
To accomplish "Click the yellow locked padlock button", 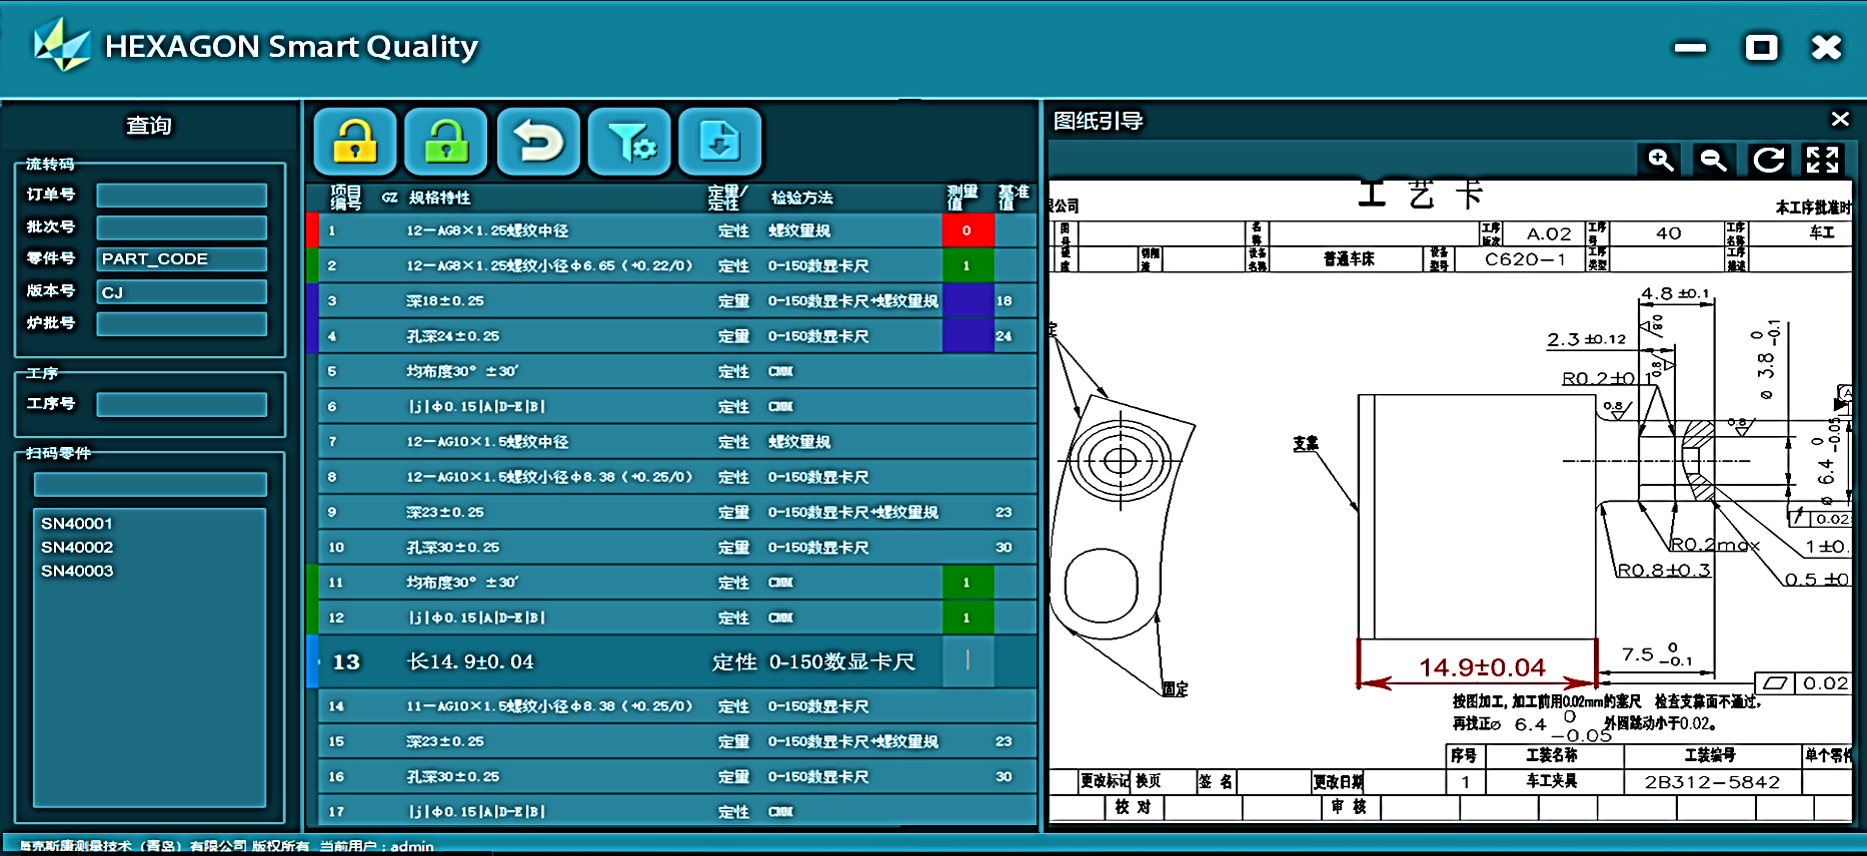I will [355, 142].
